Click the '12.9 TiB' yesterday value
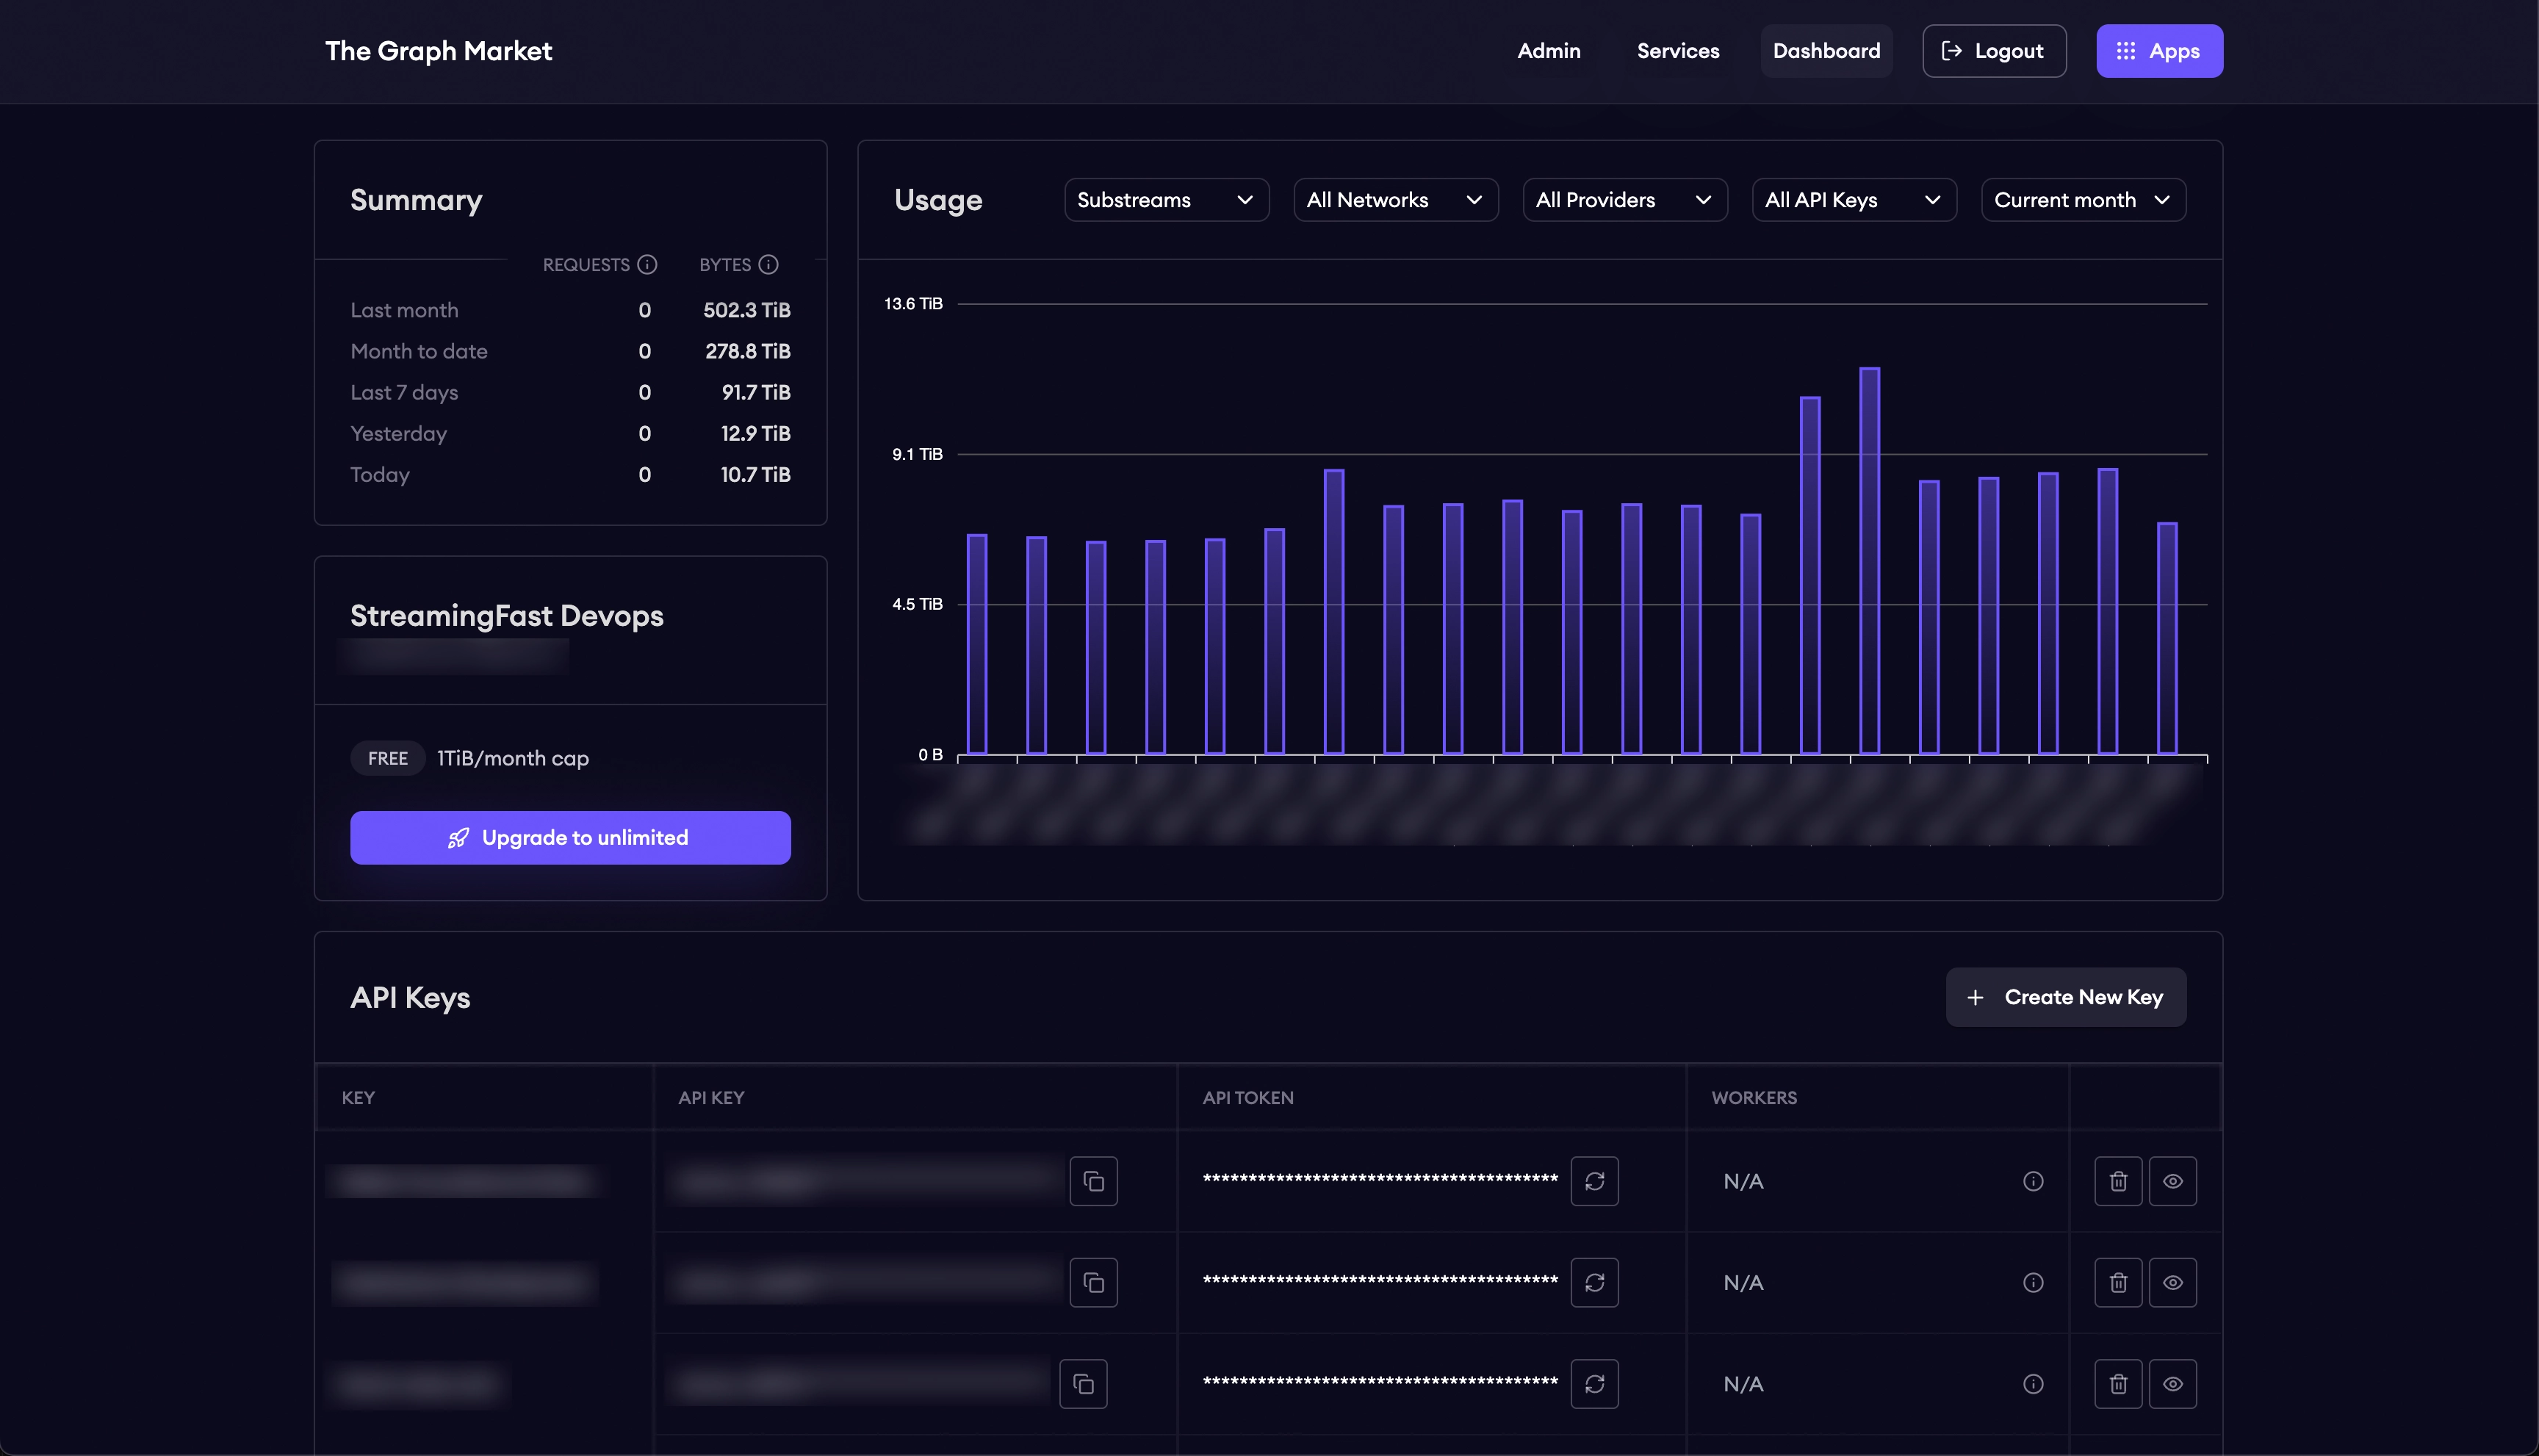This screenshot has height=1456, width=2539. (x=755, y=434)
